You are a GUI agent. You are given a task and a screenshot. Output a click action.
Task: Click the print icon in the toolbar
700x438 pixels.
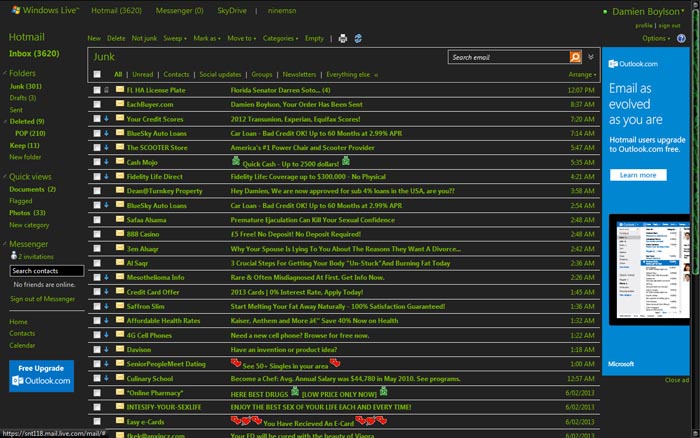[x=342, y=38]
